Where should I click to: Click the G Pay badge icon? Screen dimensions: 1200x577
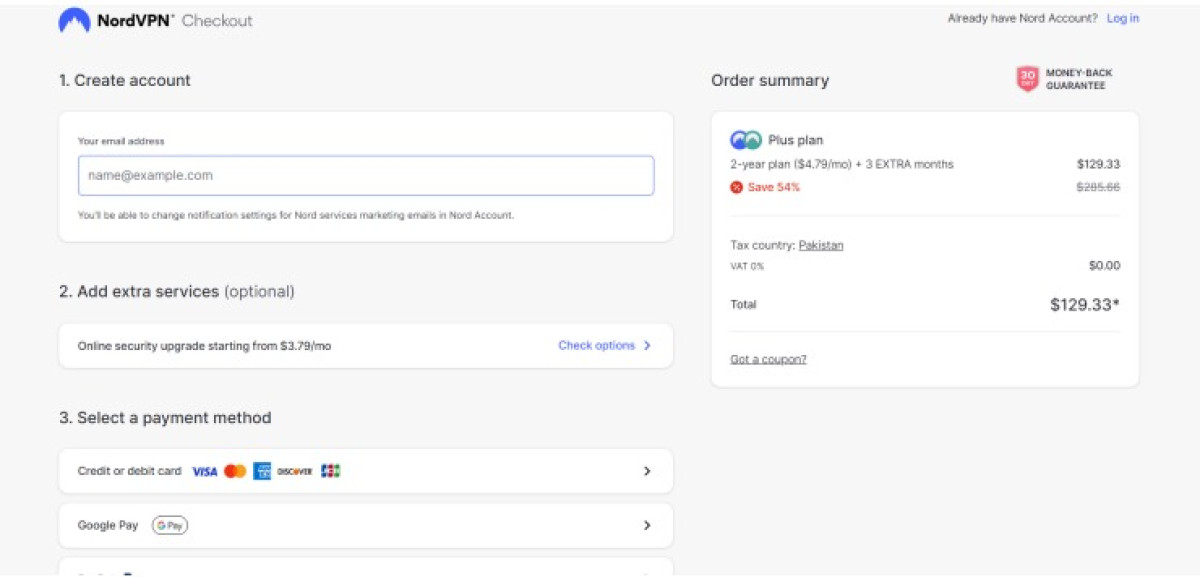point(170,525)
